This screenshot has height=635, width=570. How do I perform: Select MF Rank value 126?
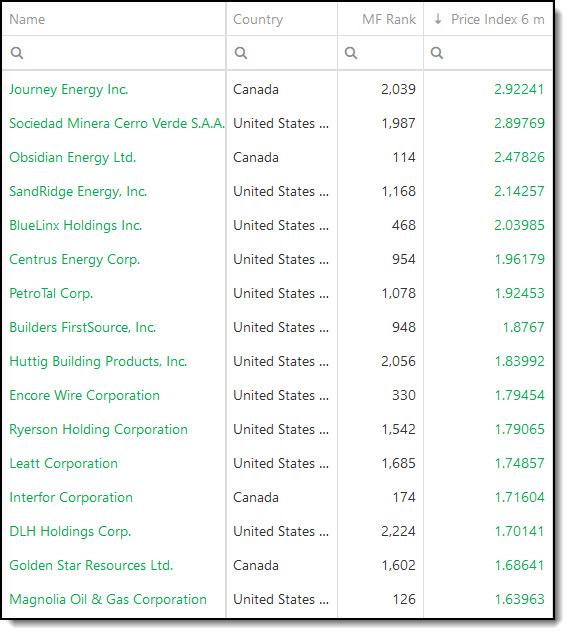coord(404,600)
